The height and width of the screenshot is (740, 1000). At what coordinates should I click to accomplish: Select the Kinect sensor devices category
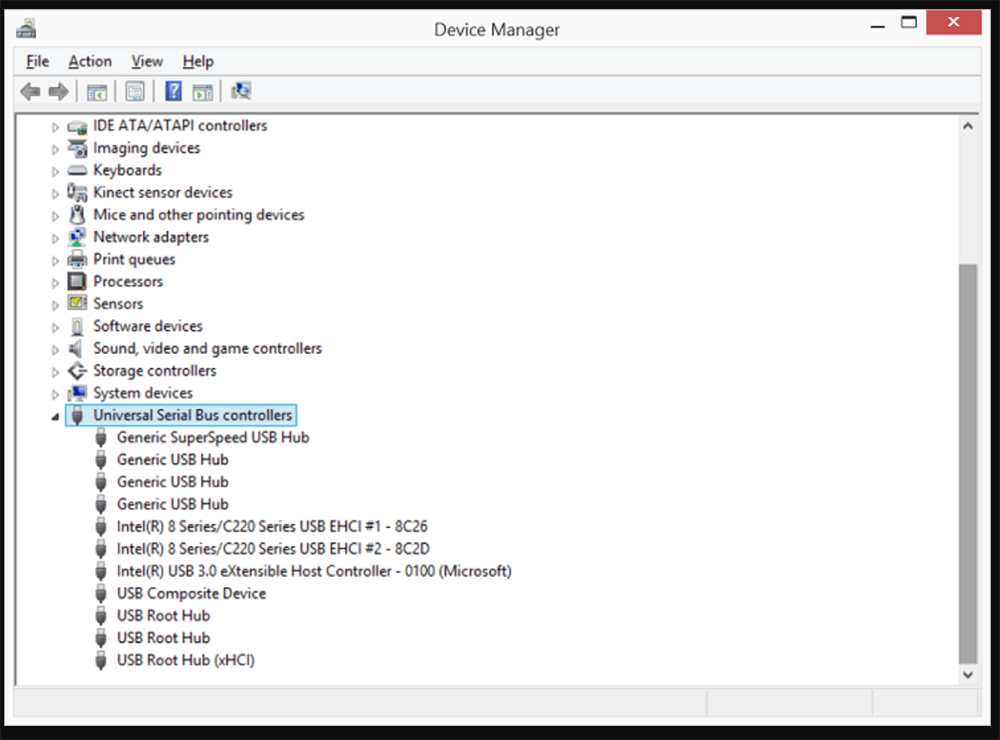coord(162,192)
